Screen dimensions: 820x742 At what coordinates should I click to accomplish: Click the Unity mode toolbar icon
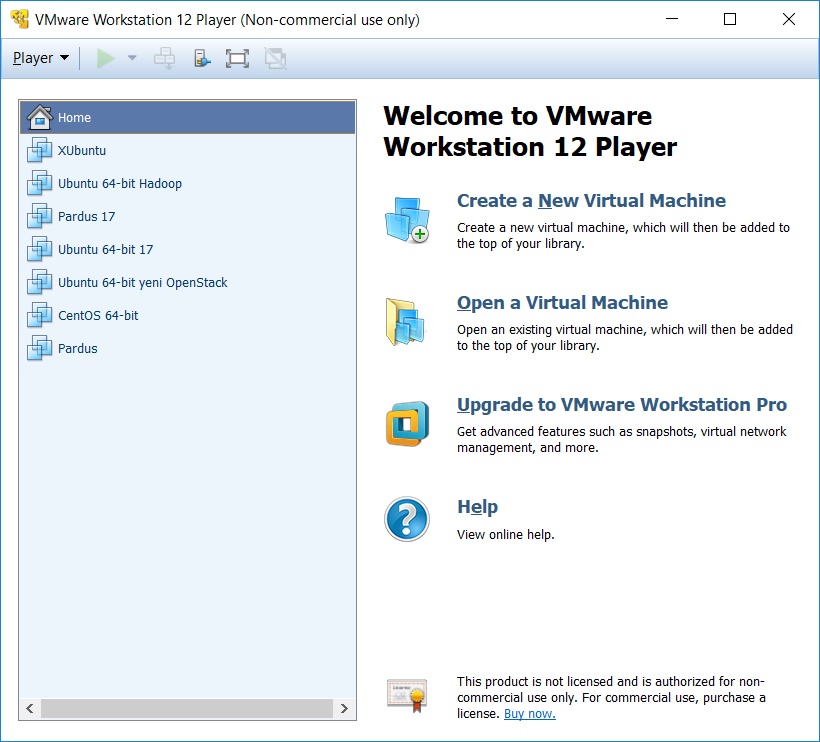click(275, 58)
